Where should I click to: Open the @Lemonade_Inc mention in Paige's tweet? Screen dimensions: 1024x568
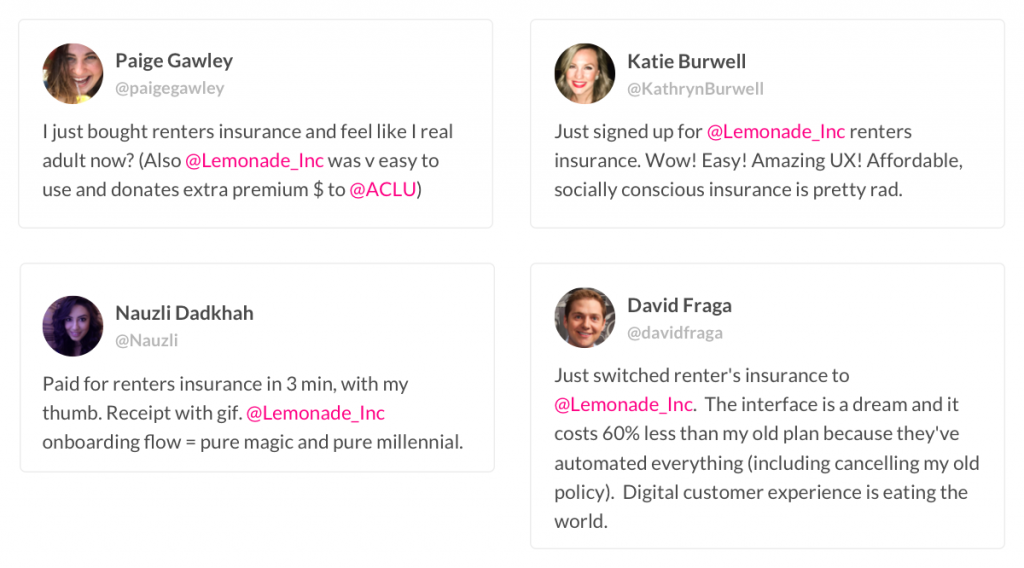254,160
